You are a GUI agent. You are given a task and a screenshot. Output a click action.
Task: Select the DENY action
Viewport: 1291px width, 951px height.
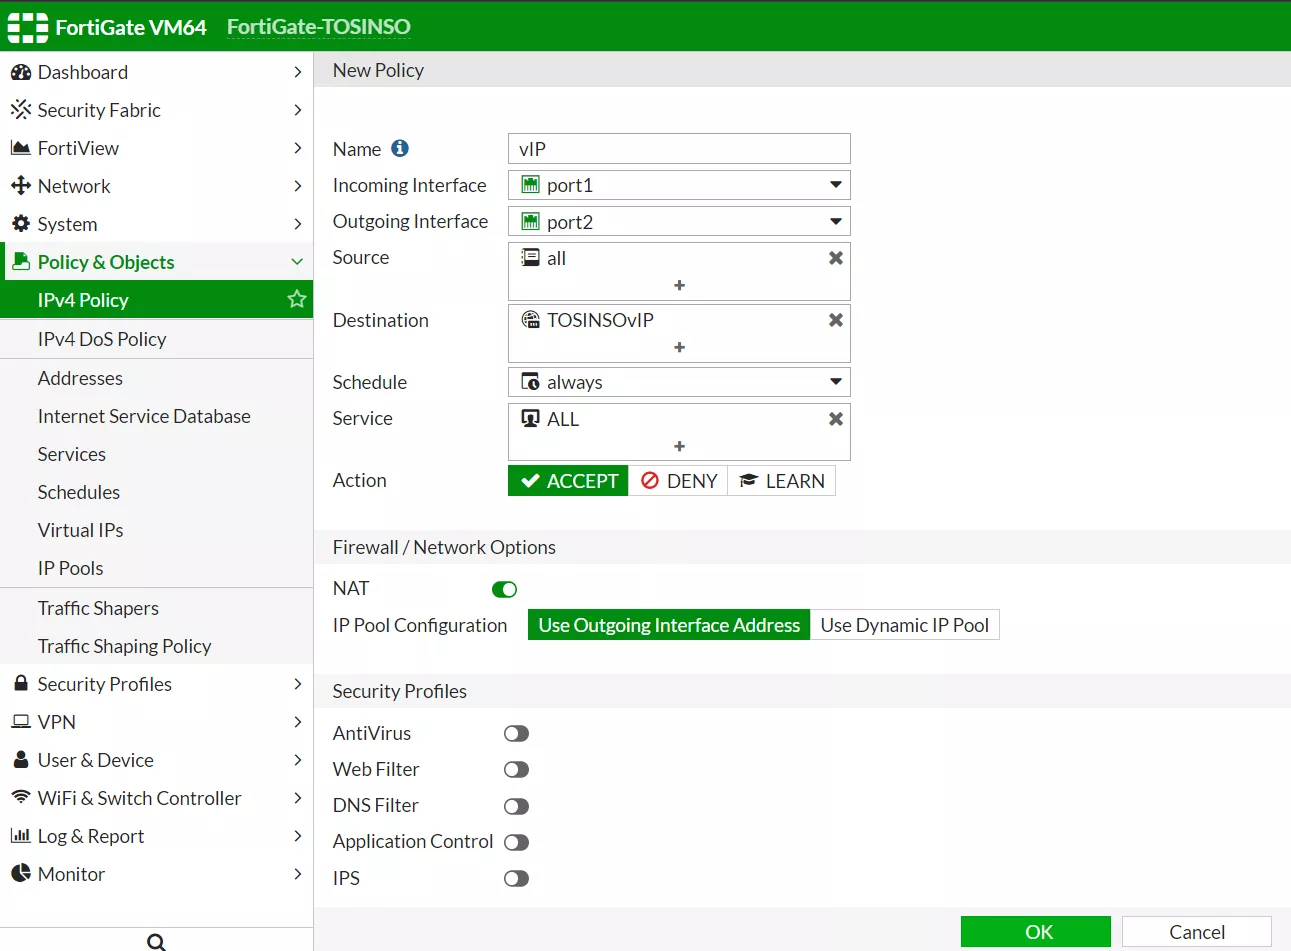678,481
